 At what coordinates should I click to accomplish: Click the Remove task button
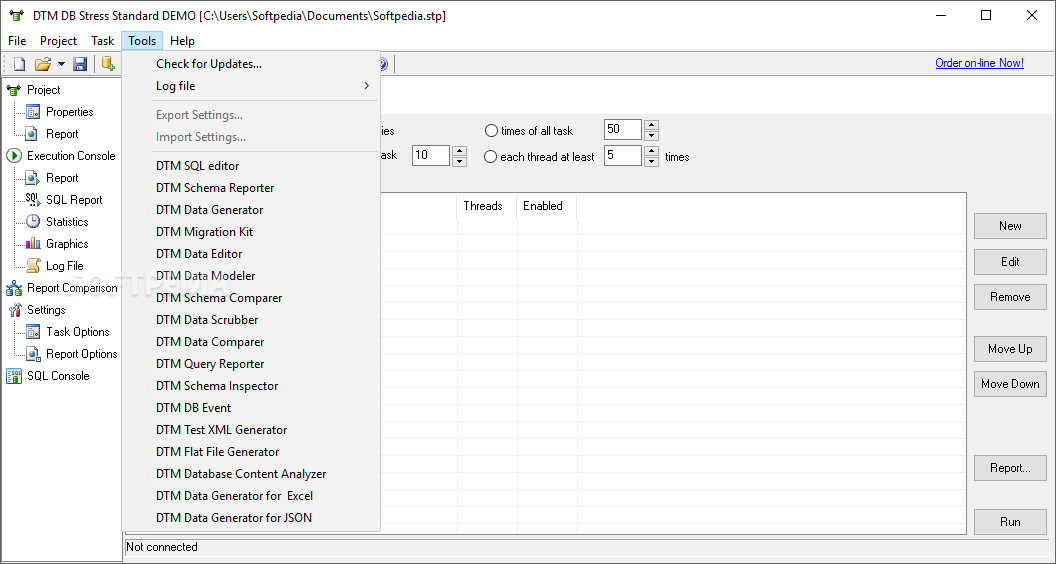pos(1010,297)
